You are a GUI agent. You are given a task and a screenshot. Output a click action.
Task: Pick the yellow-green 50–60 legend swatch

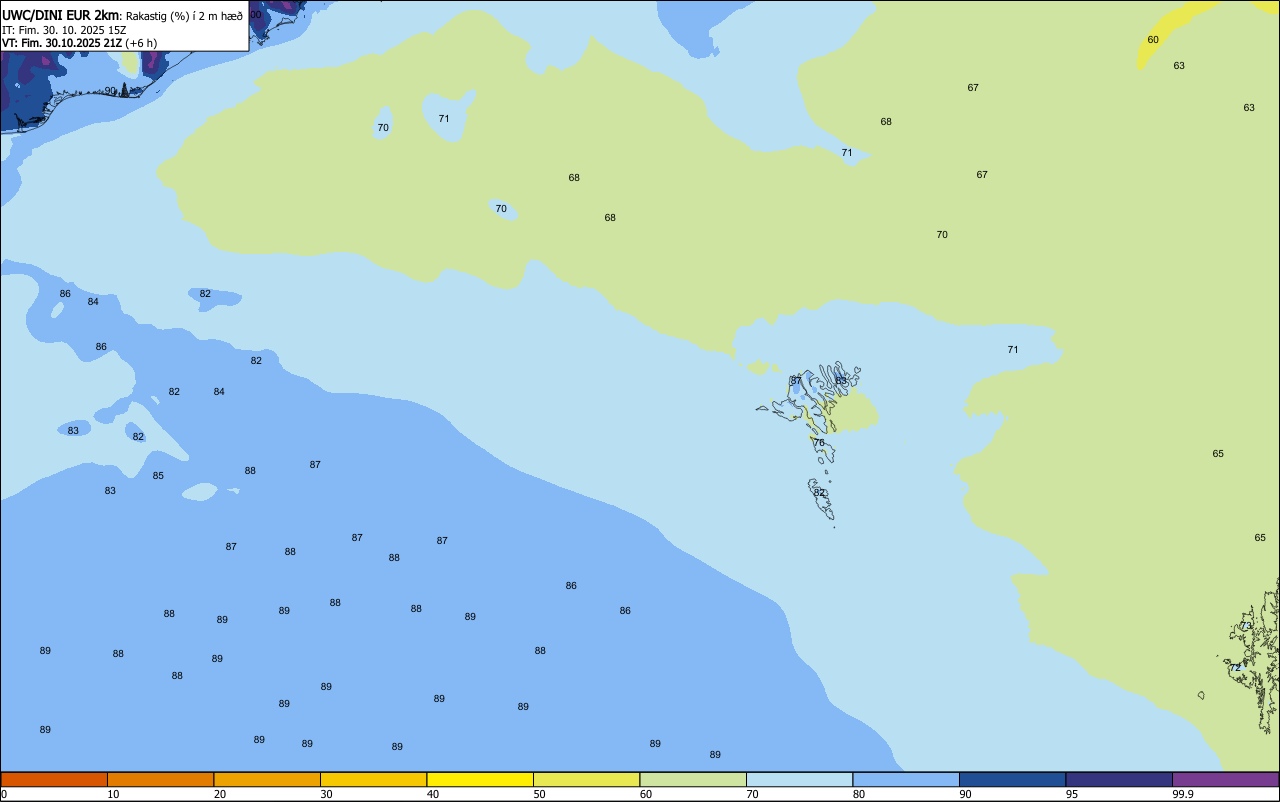[x=586, y=779]
